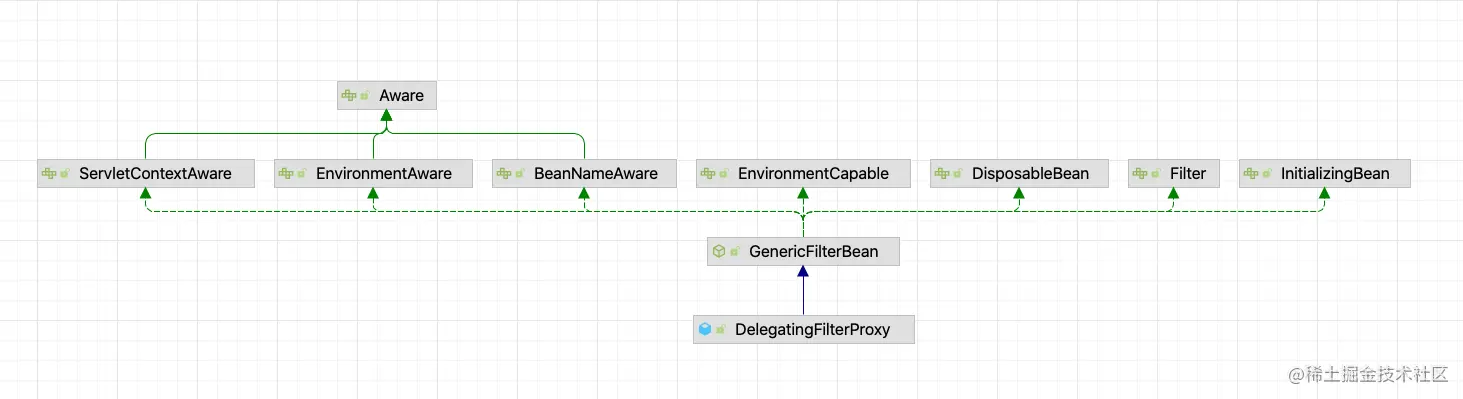
Task: Click the DelegatingFilterProxy class icon
Action: click(705, 329)
